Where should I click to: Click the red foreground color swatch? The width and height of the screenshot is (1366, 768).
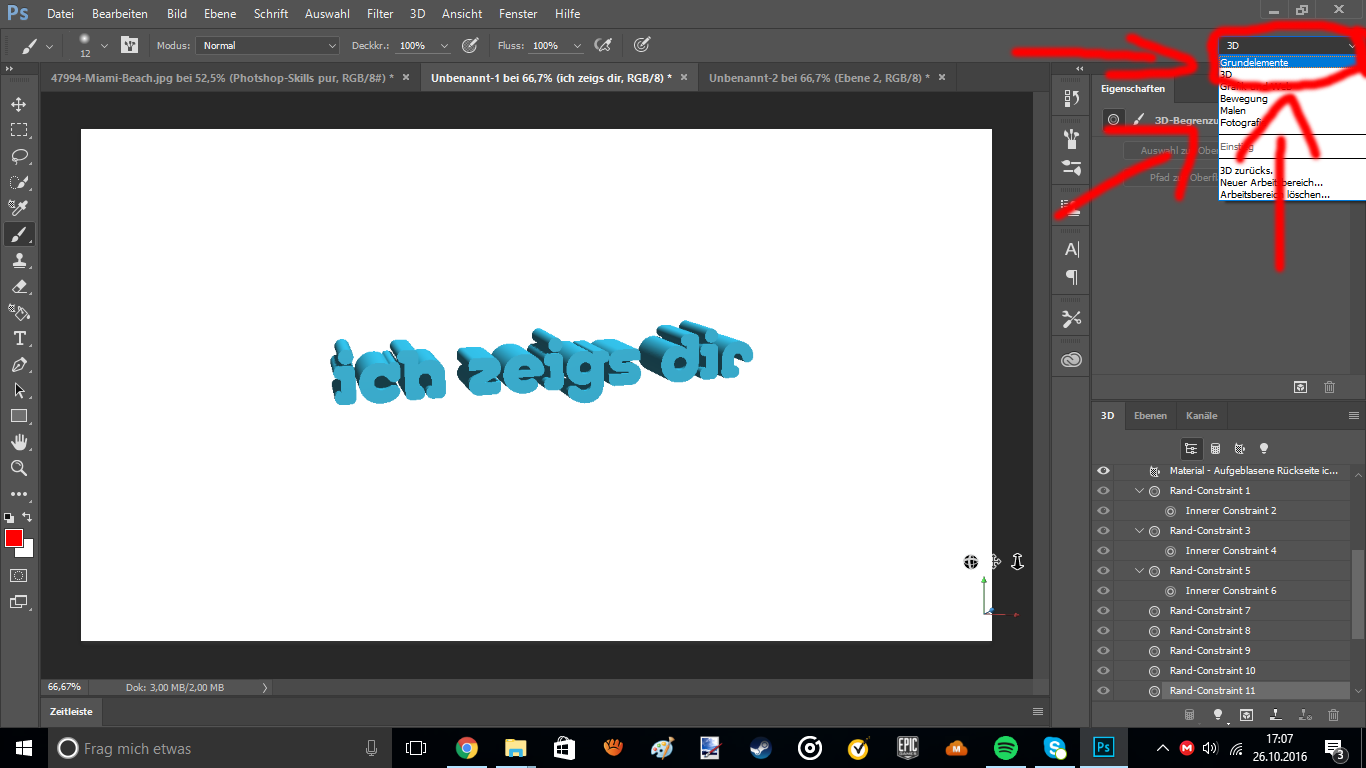pyautogui.click(x=14, y=539)
